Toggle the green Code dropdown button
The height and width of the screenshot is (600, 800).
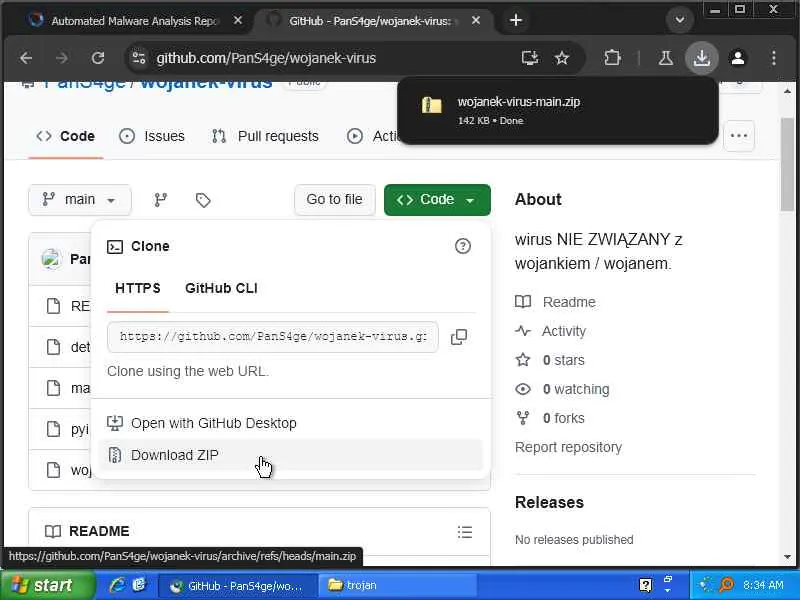pyautogui.click(x=437, y=199)
